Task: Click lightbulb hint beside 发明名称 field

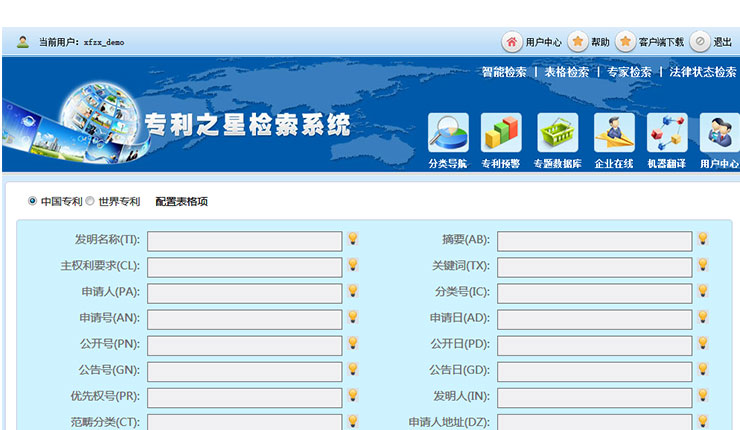Action: pos(352,239)
